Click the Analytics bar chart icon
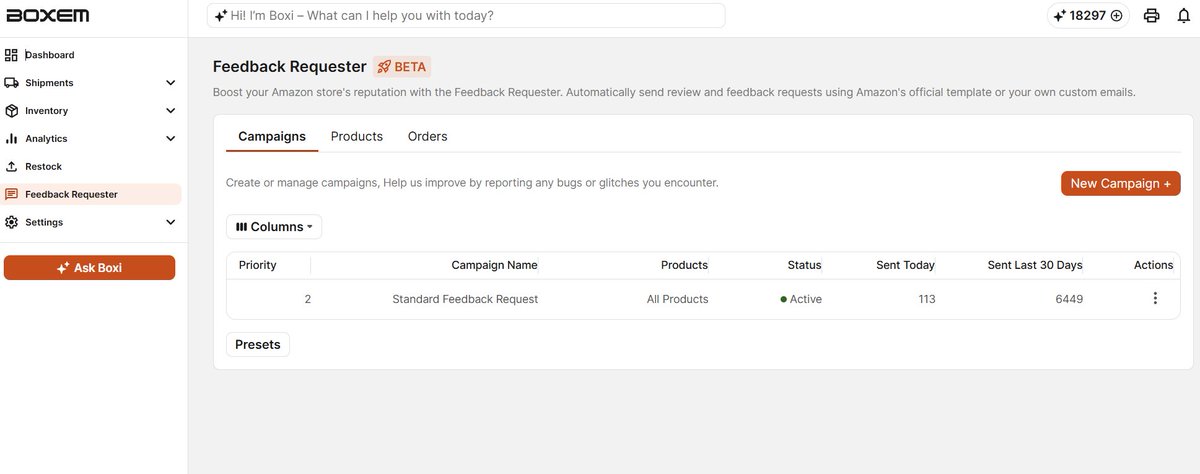The image size is (1200, 474). [x=11, y=139]
